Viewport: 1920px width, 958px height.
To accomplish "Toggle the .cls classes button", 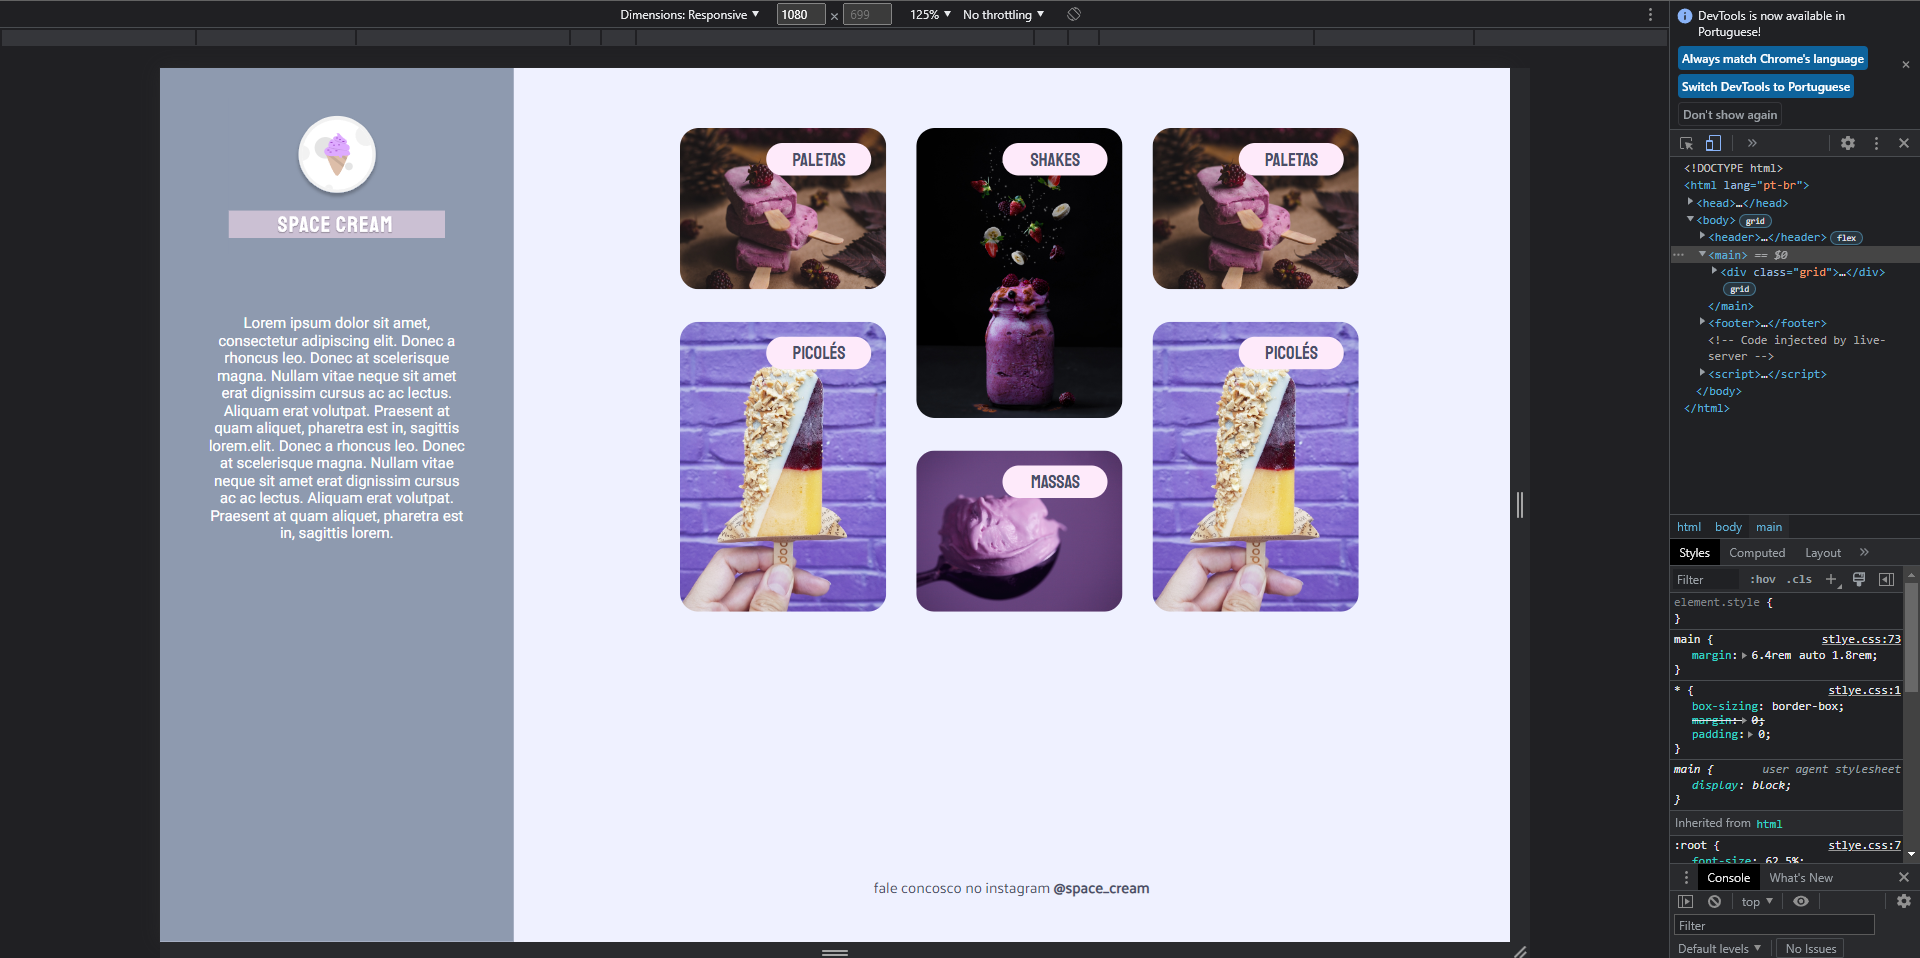I will (1799, 579).
